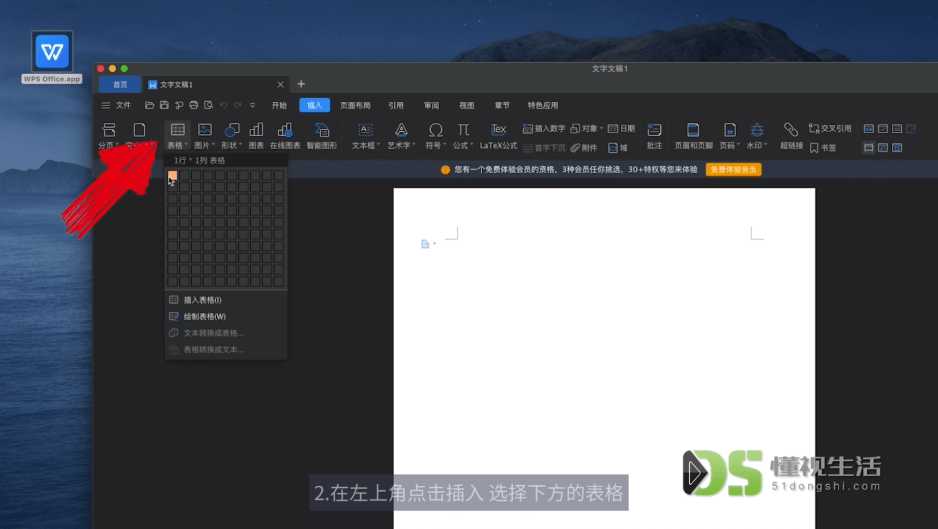Click the chart (图表) icon in the ribbon
938x529 pixels.
click(256, 135)
